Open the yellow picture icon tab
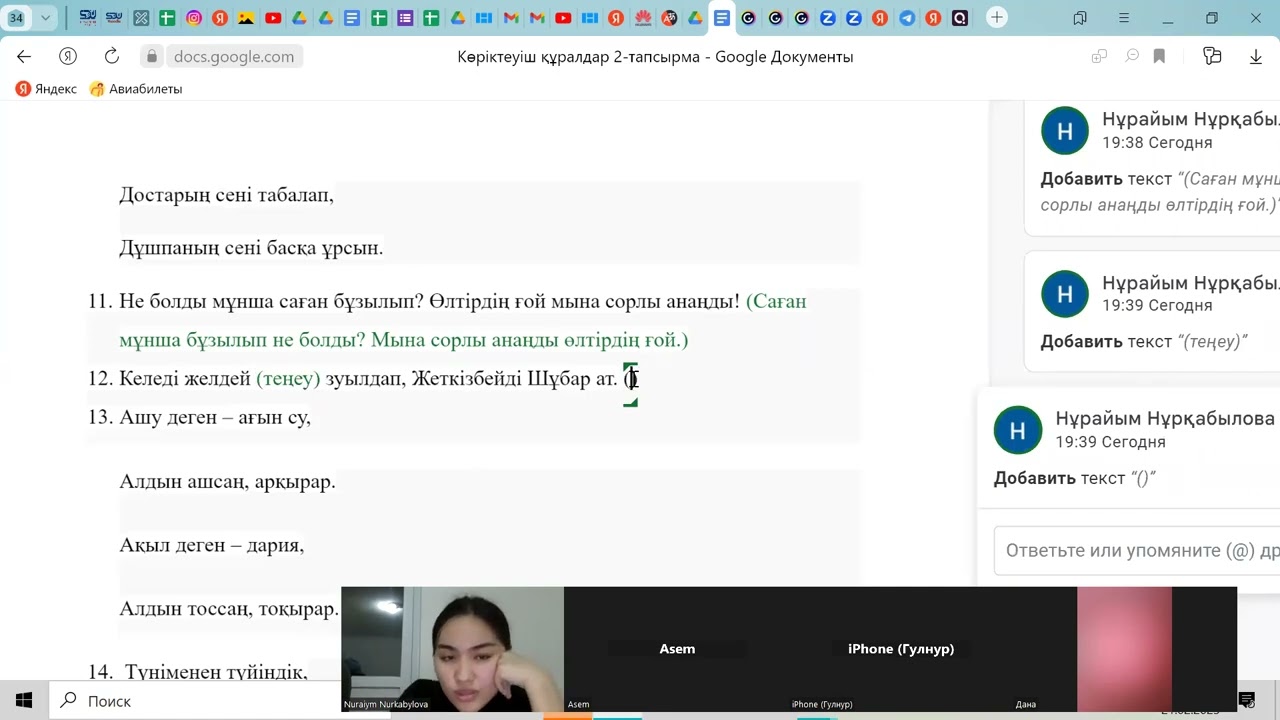This screenshot has width=1280, height=720. click(x=246, y=18)
